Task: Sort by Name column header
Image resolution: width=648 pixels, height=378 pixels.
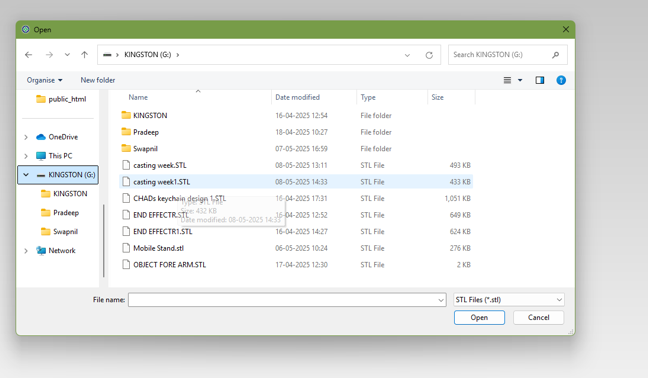Action: pyautogui.click(x=138, y=97)
